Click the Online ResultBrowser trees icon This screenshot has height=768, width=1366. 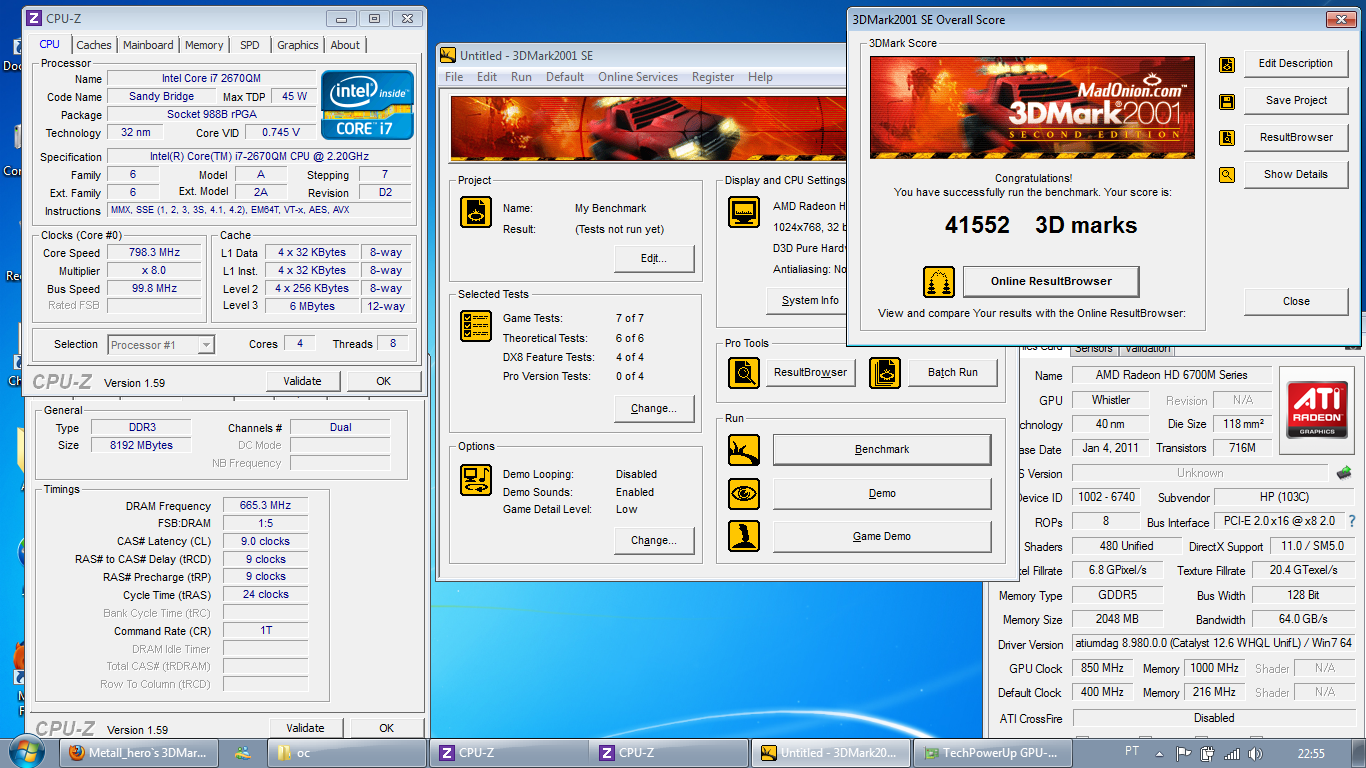[939, 282]
